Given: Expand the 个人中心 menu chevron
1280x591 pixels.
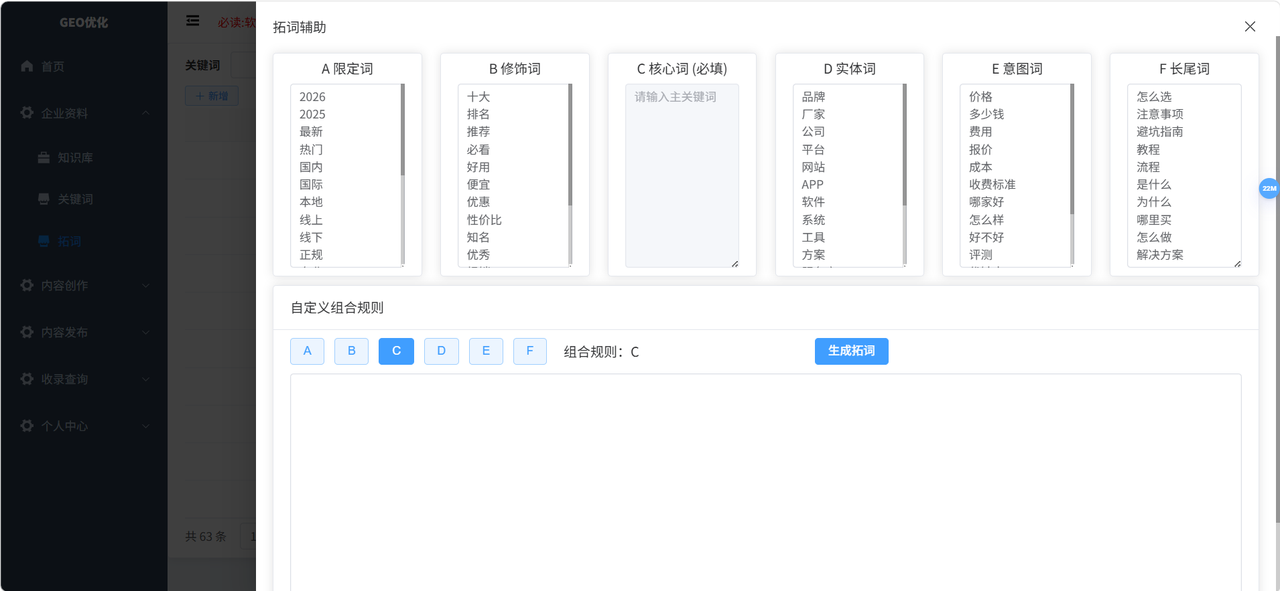Looking at the screenshot, I should pyautogui.click(x=146, y=425).
